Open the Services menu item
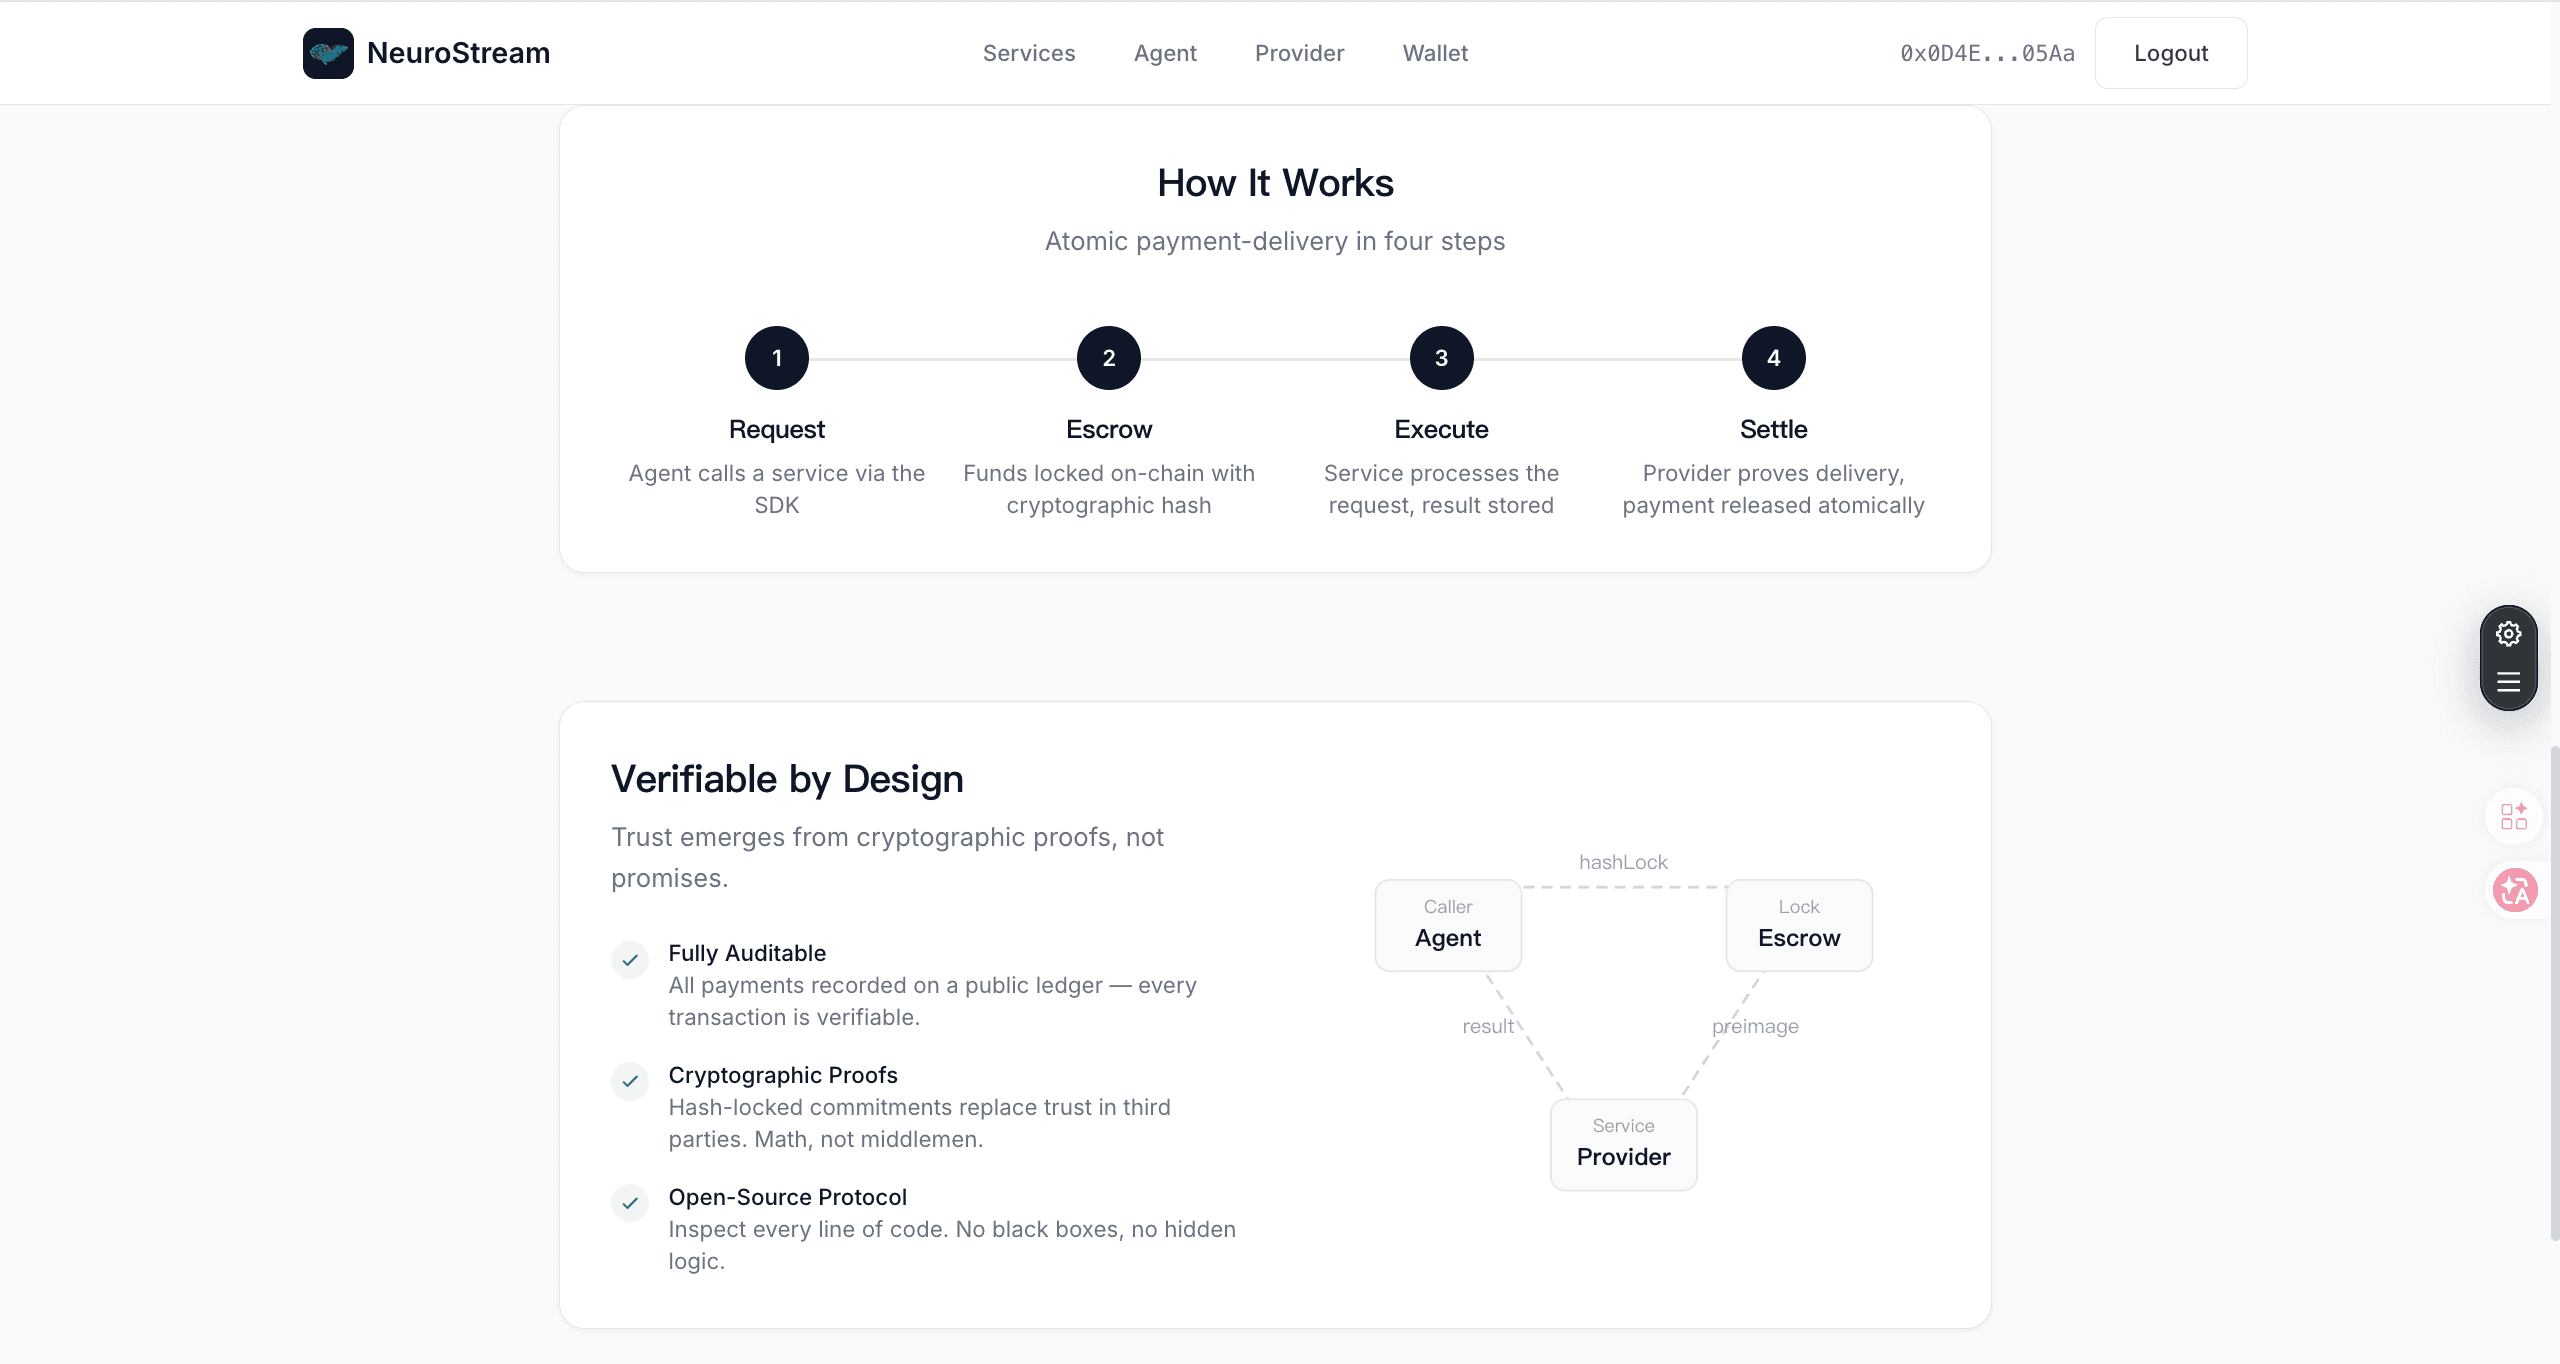This screenshot has height=1364, width=2560. 1029,53
